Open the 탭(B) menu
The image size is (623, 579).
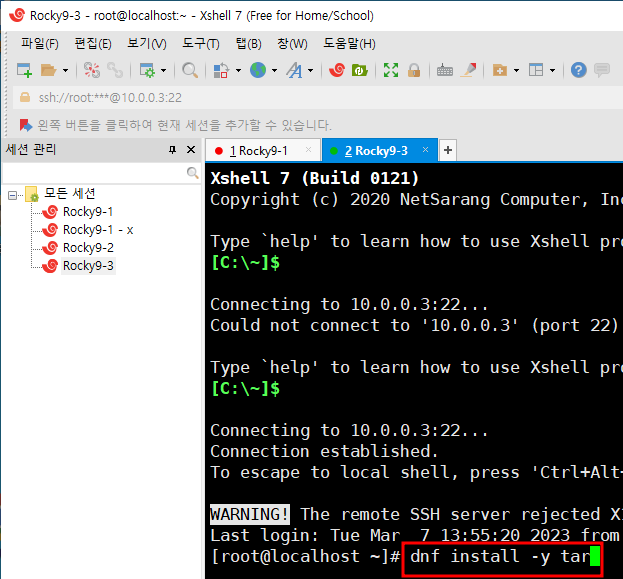tap(249, 43)
